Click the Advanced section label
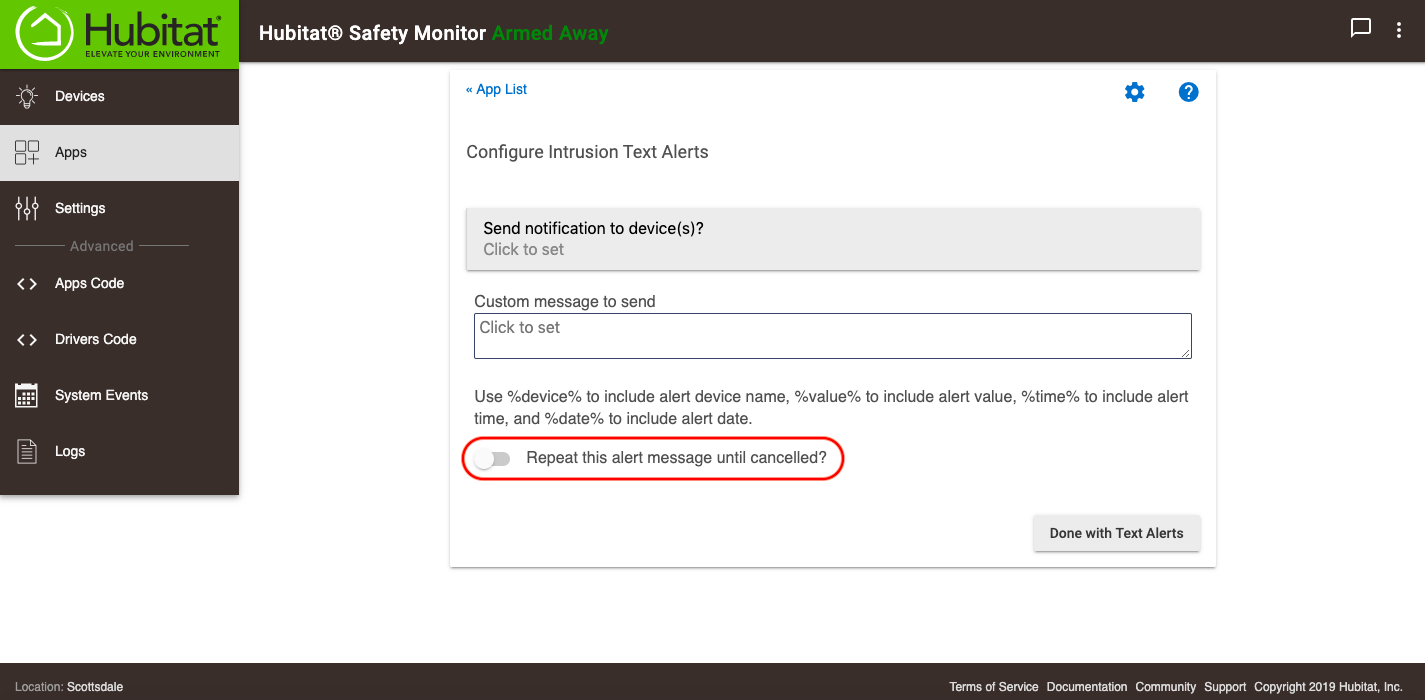 coord(101,246)
